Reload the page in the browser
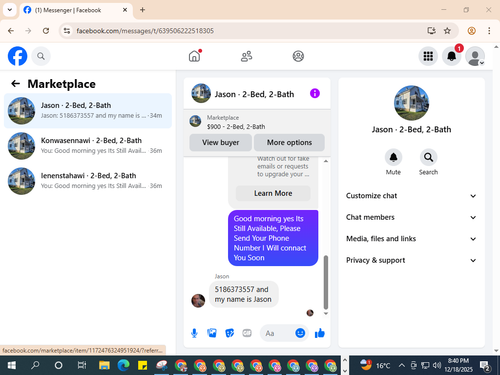The width and height of the screenshot is (500, 375). click(46, 31)
